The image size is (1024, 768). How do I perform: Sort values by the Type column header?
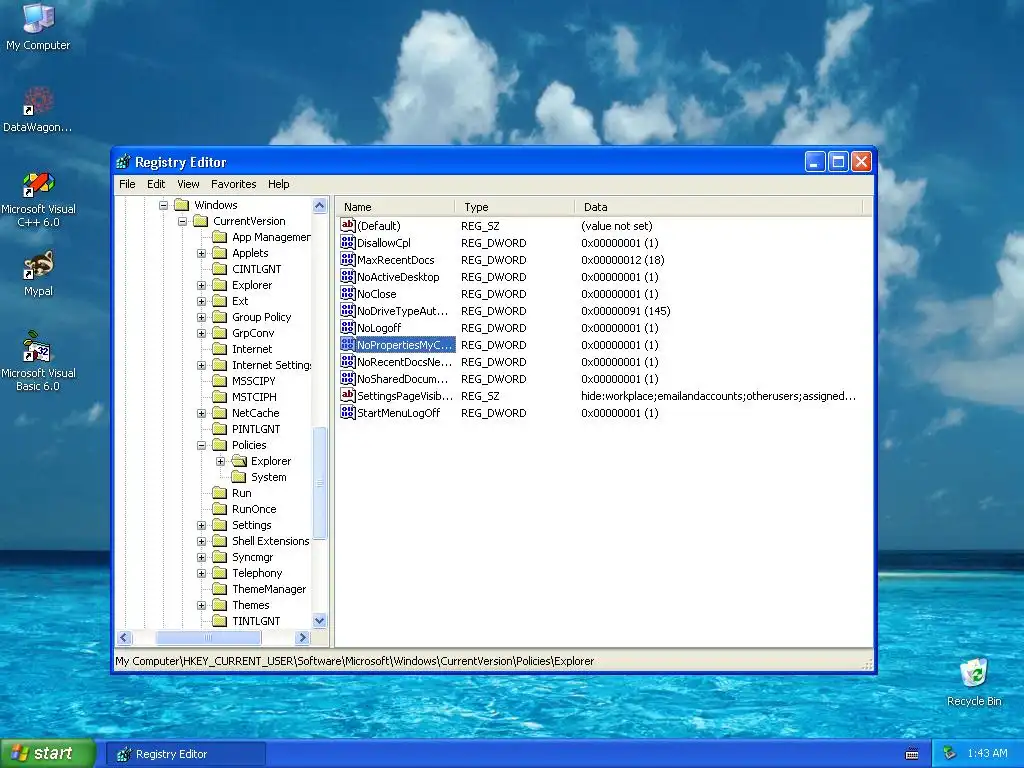point(515,207)
